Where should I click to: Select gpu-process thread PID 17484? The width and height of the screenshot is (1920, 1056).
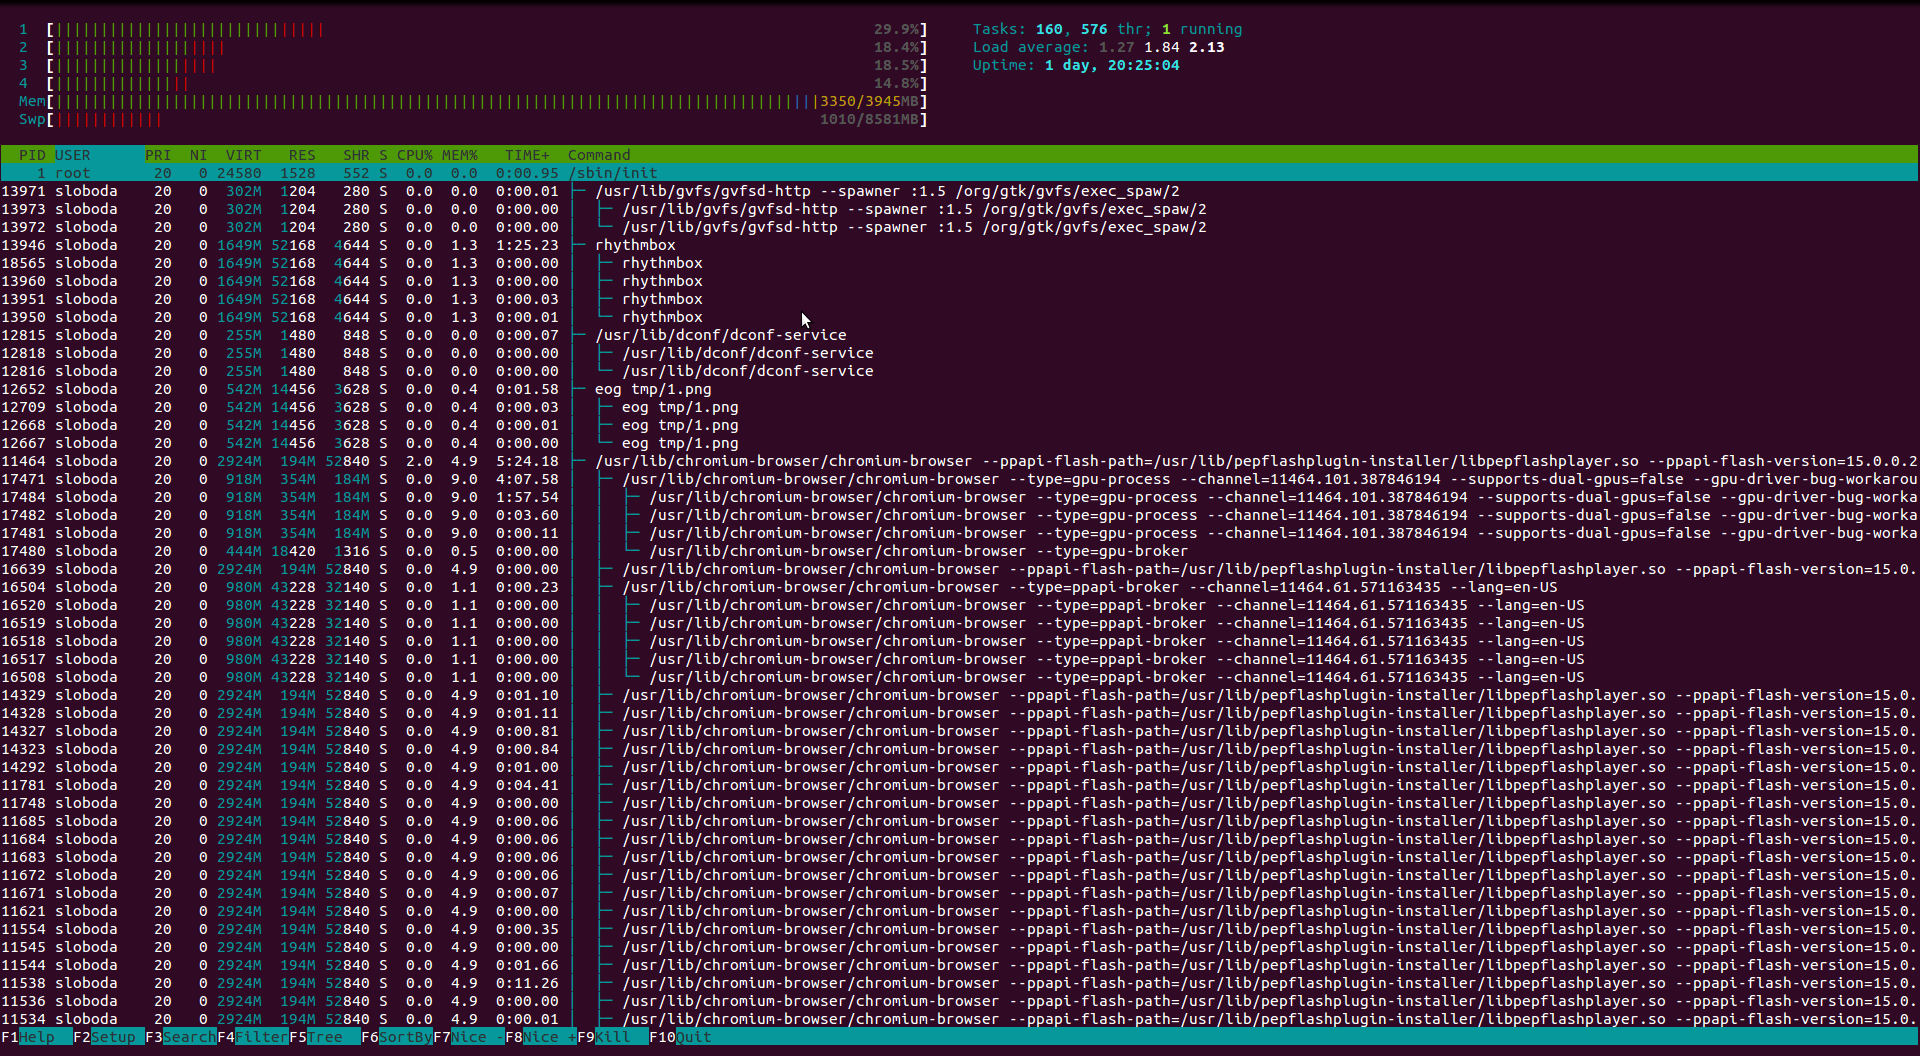coord(959,497)
